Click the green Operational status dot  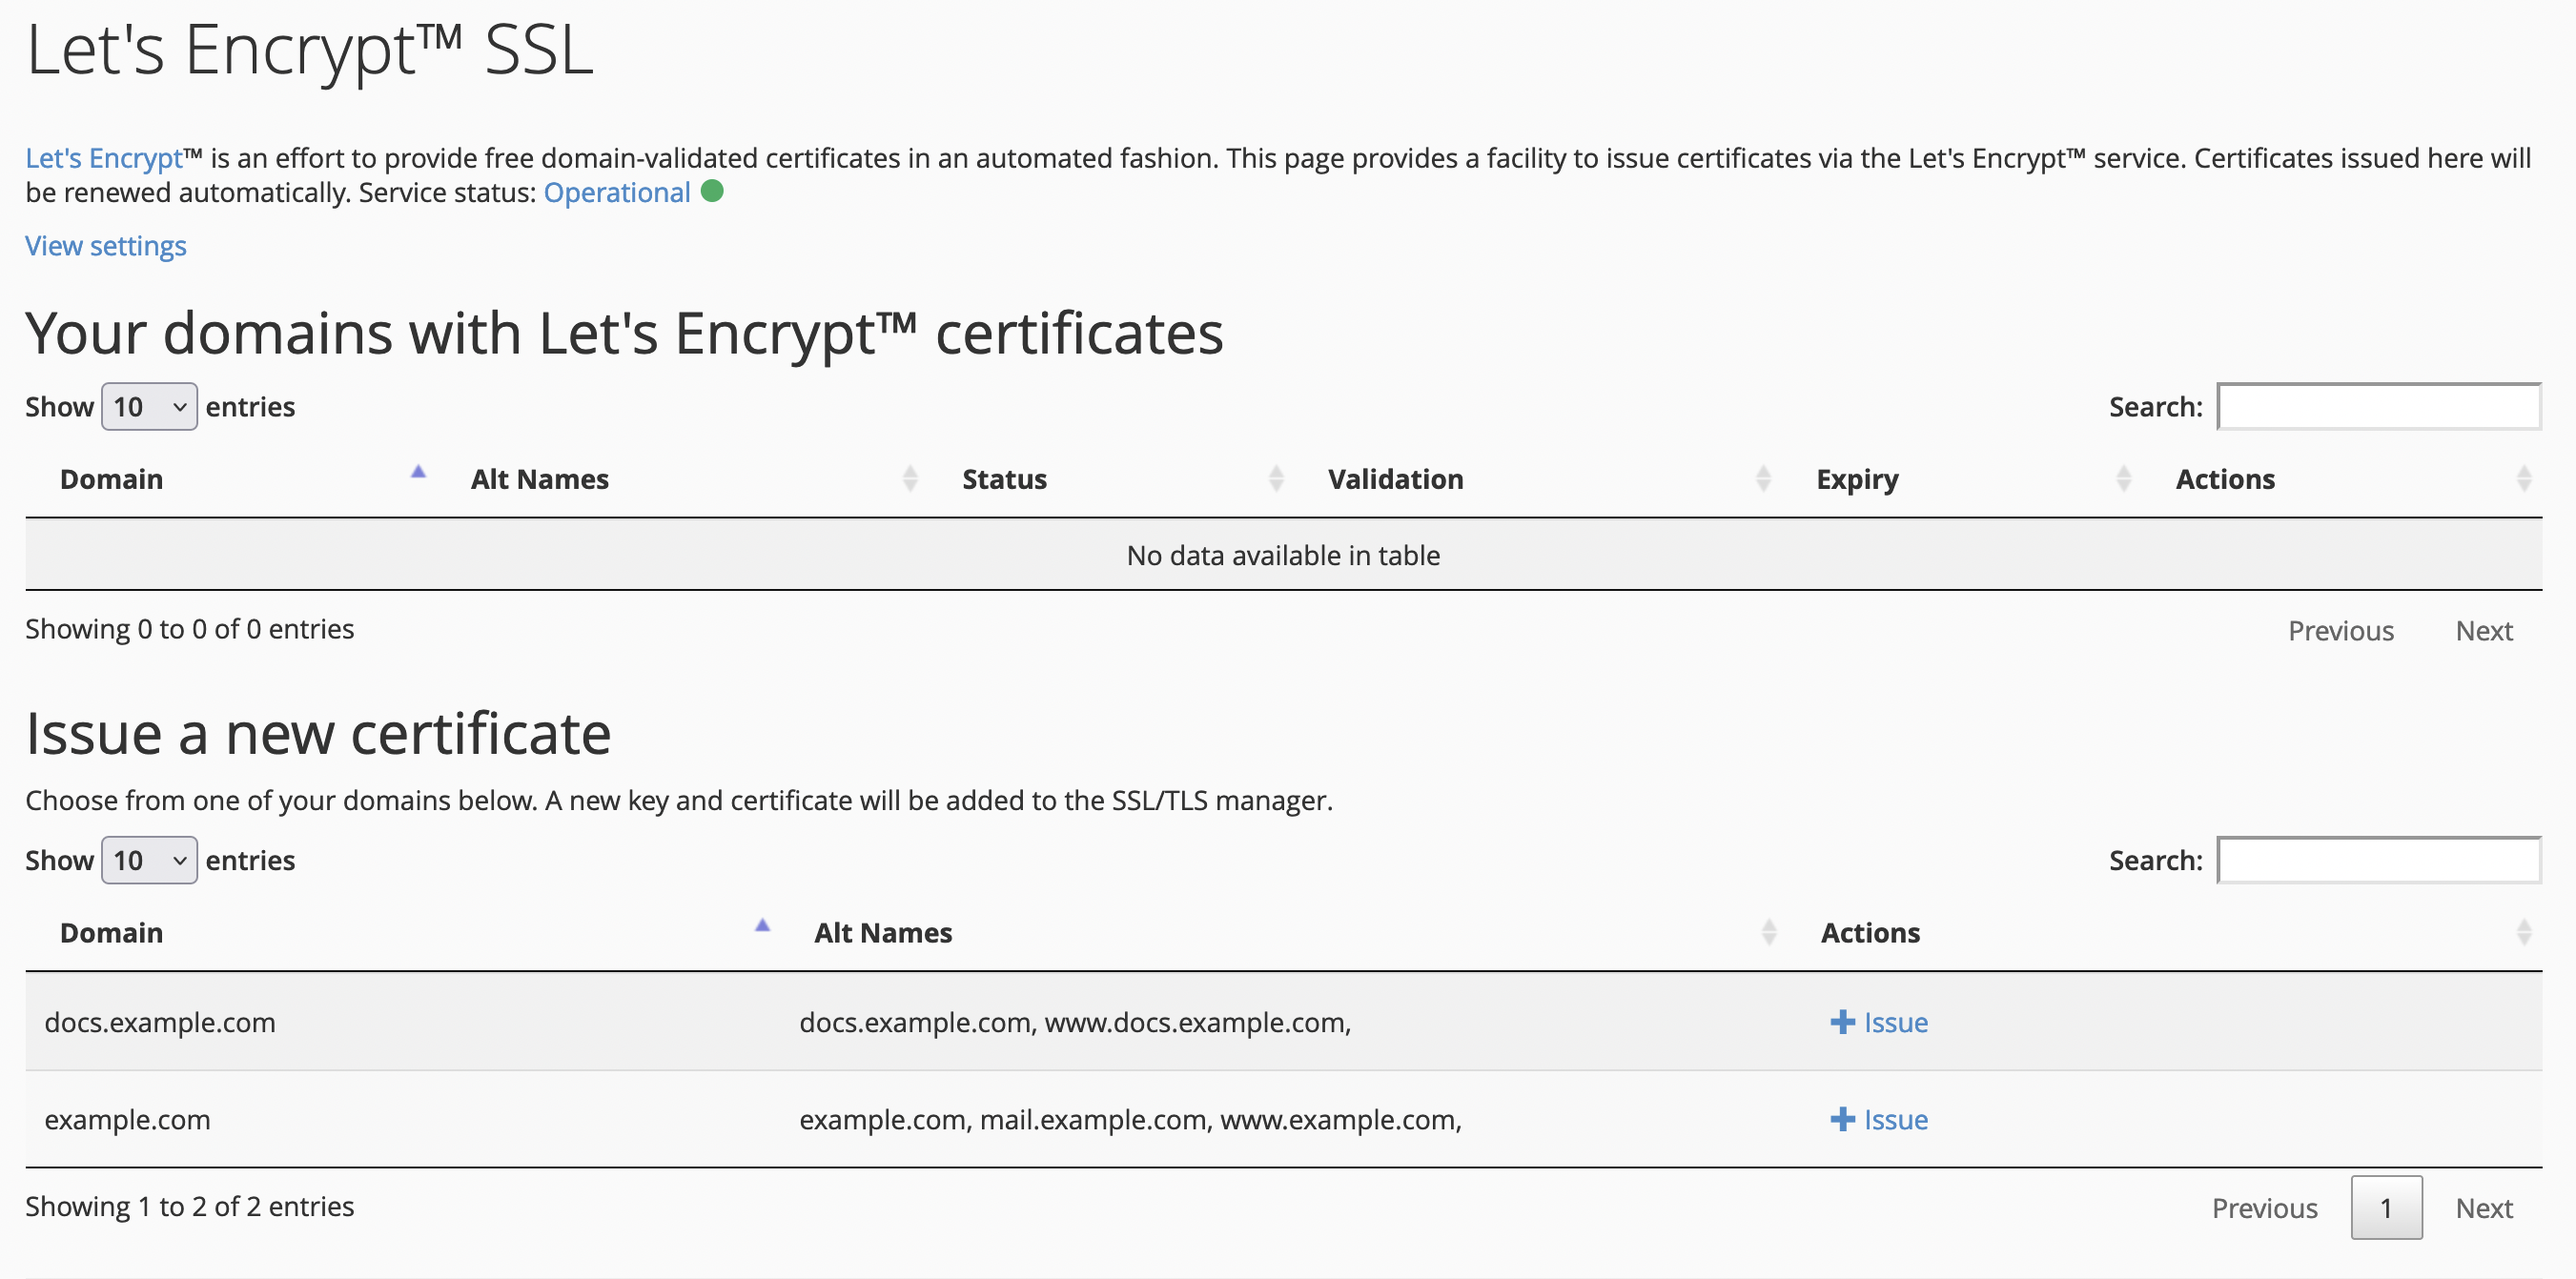(x=712, y=191)
